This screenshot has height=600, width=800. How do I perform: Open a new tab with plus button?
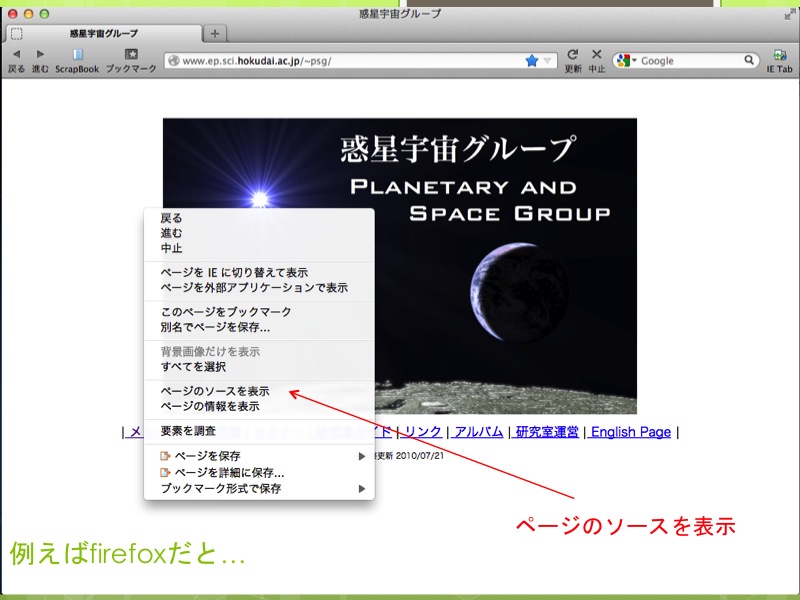(x=215, y=34)
